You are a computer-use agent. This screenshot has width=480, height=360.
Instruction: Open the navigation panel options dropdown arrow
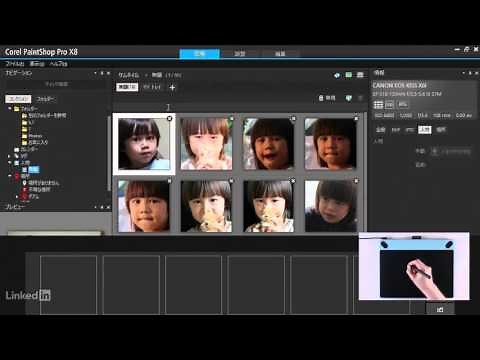(x=95, y=73)
